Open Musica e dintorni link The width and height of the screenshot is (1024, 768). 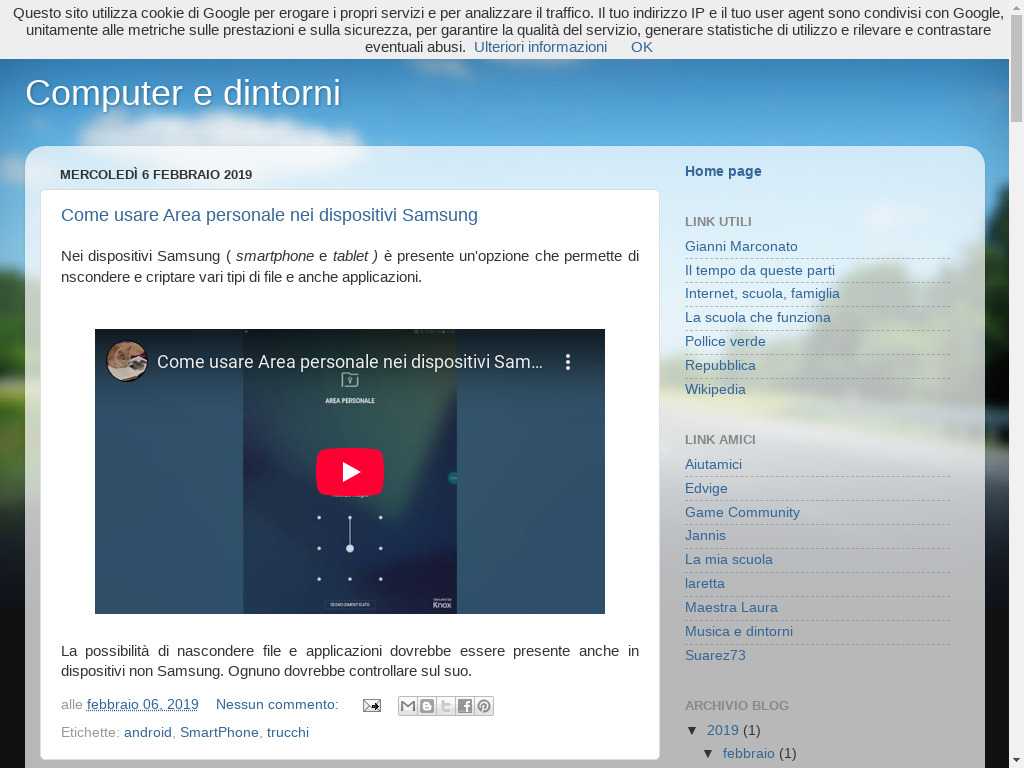739,632
